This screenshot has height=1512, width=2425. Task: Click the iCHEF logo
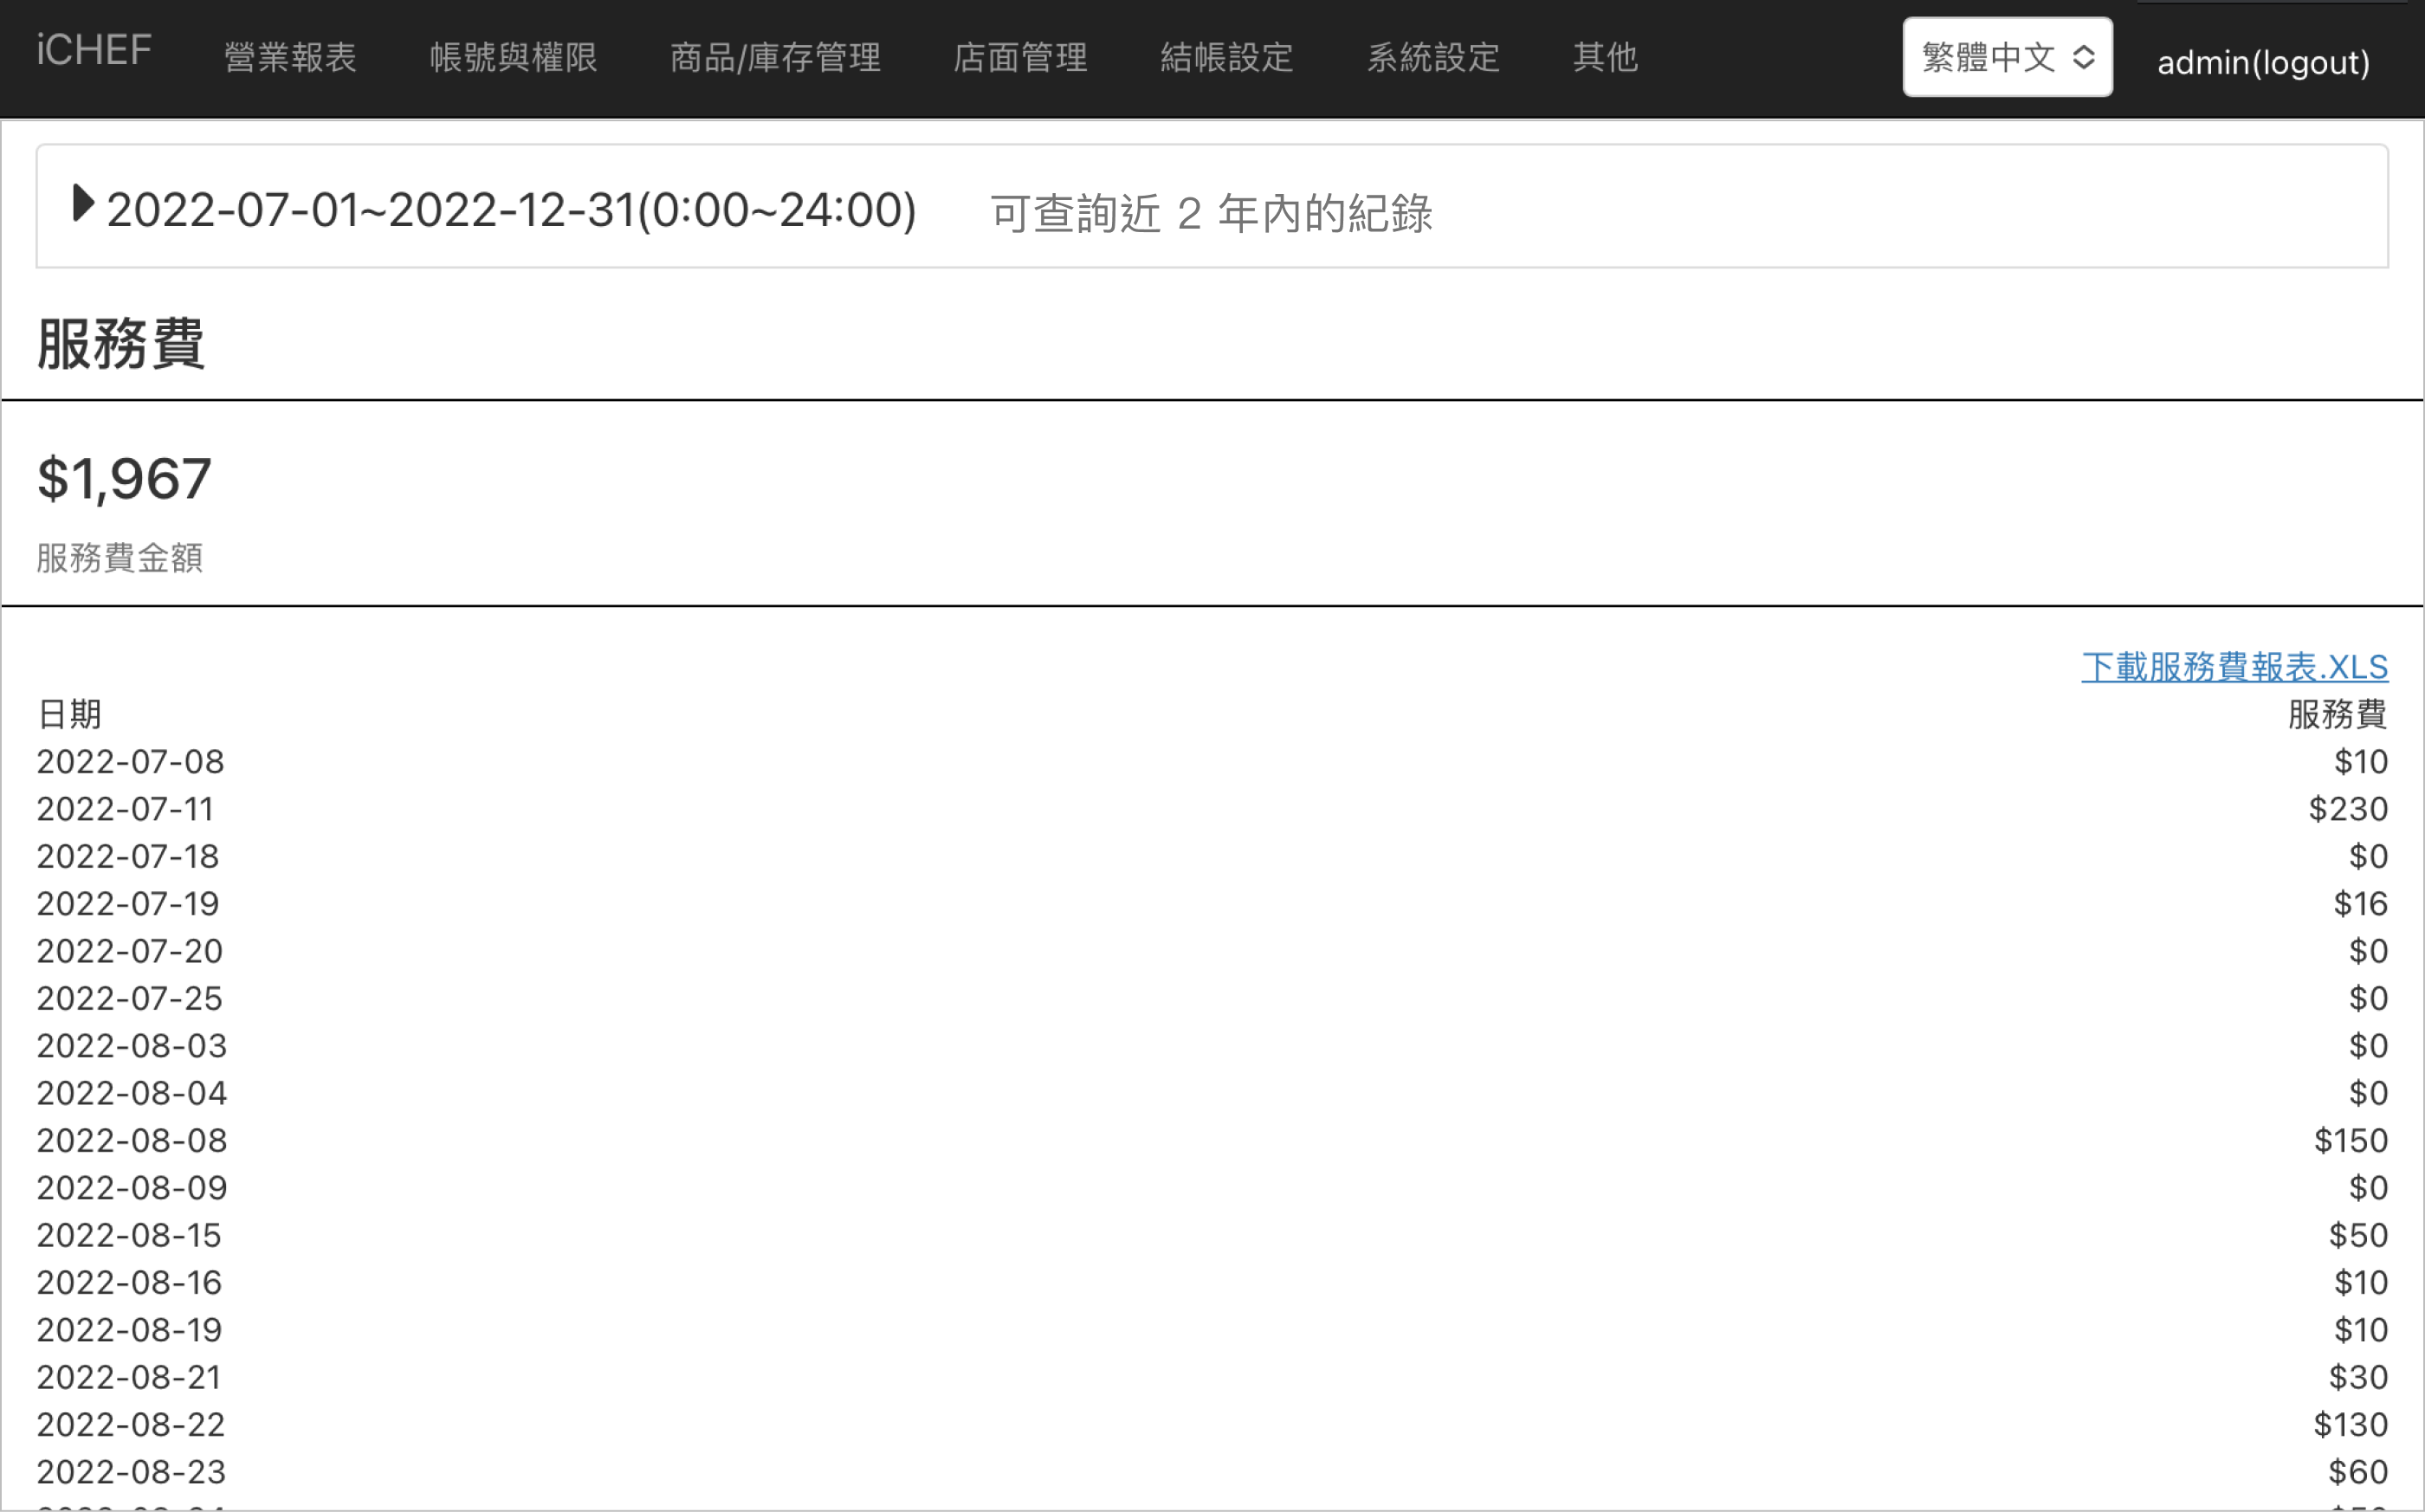click(94, 50)
